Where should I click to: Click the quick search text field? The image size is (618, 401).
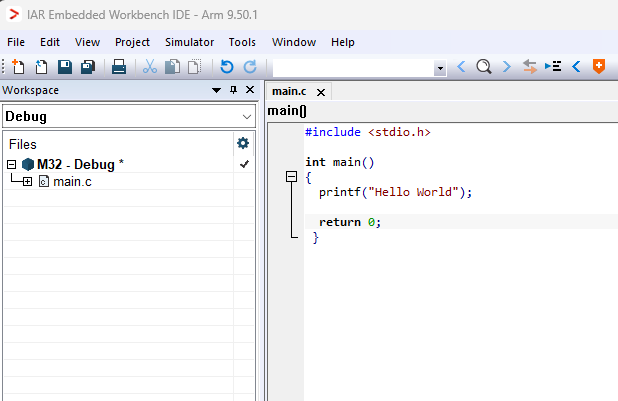coord(354,68)
